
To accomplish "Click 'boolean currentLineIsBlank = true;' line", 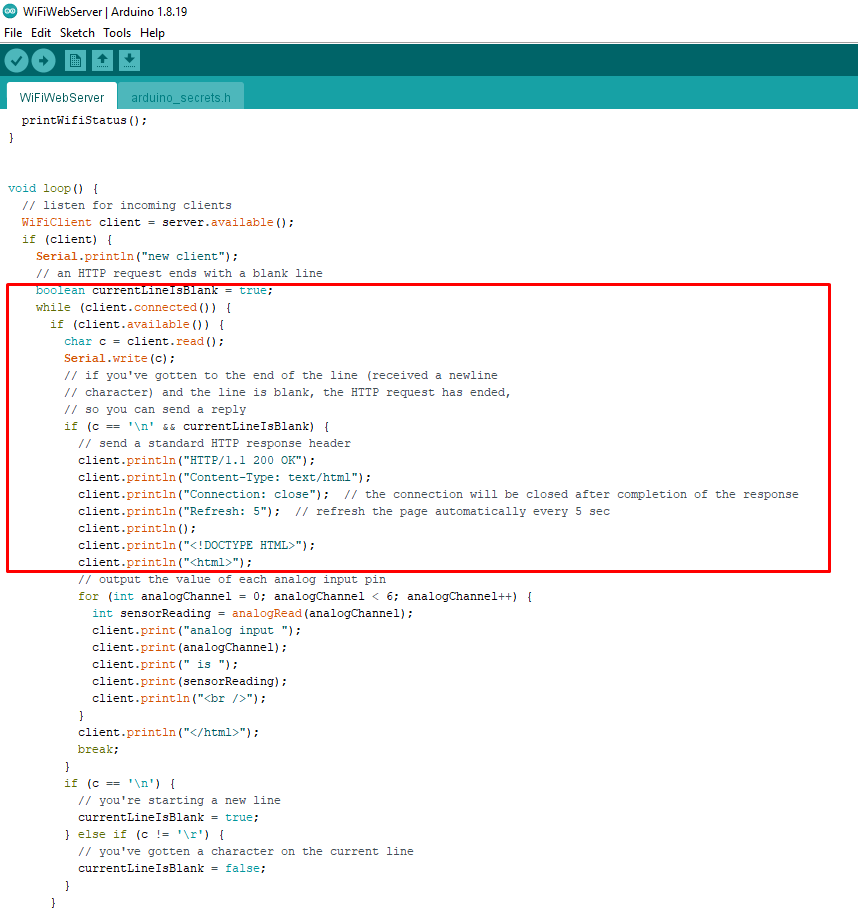I will (x=154, y=290).
